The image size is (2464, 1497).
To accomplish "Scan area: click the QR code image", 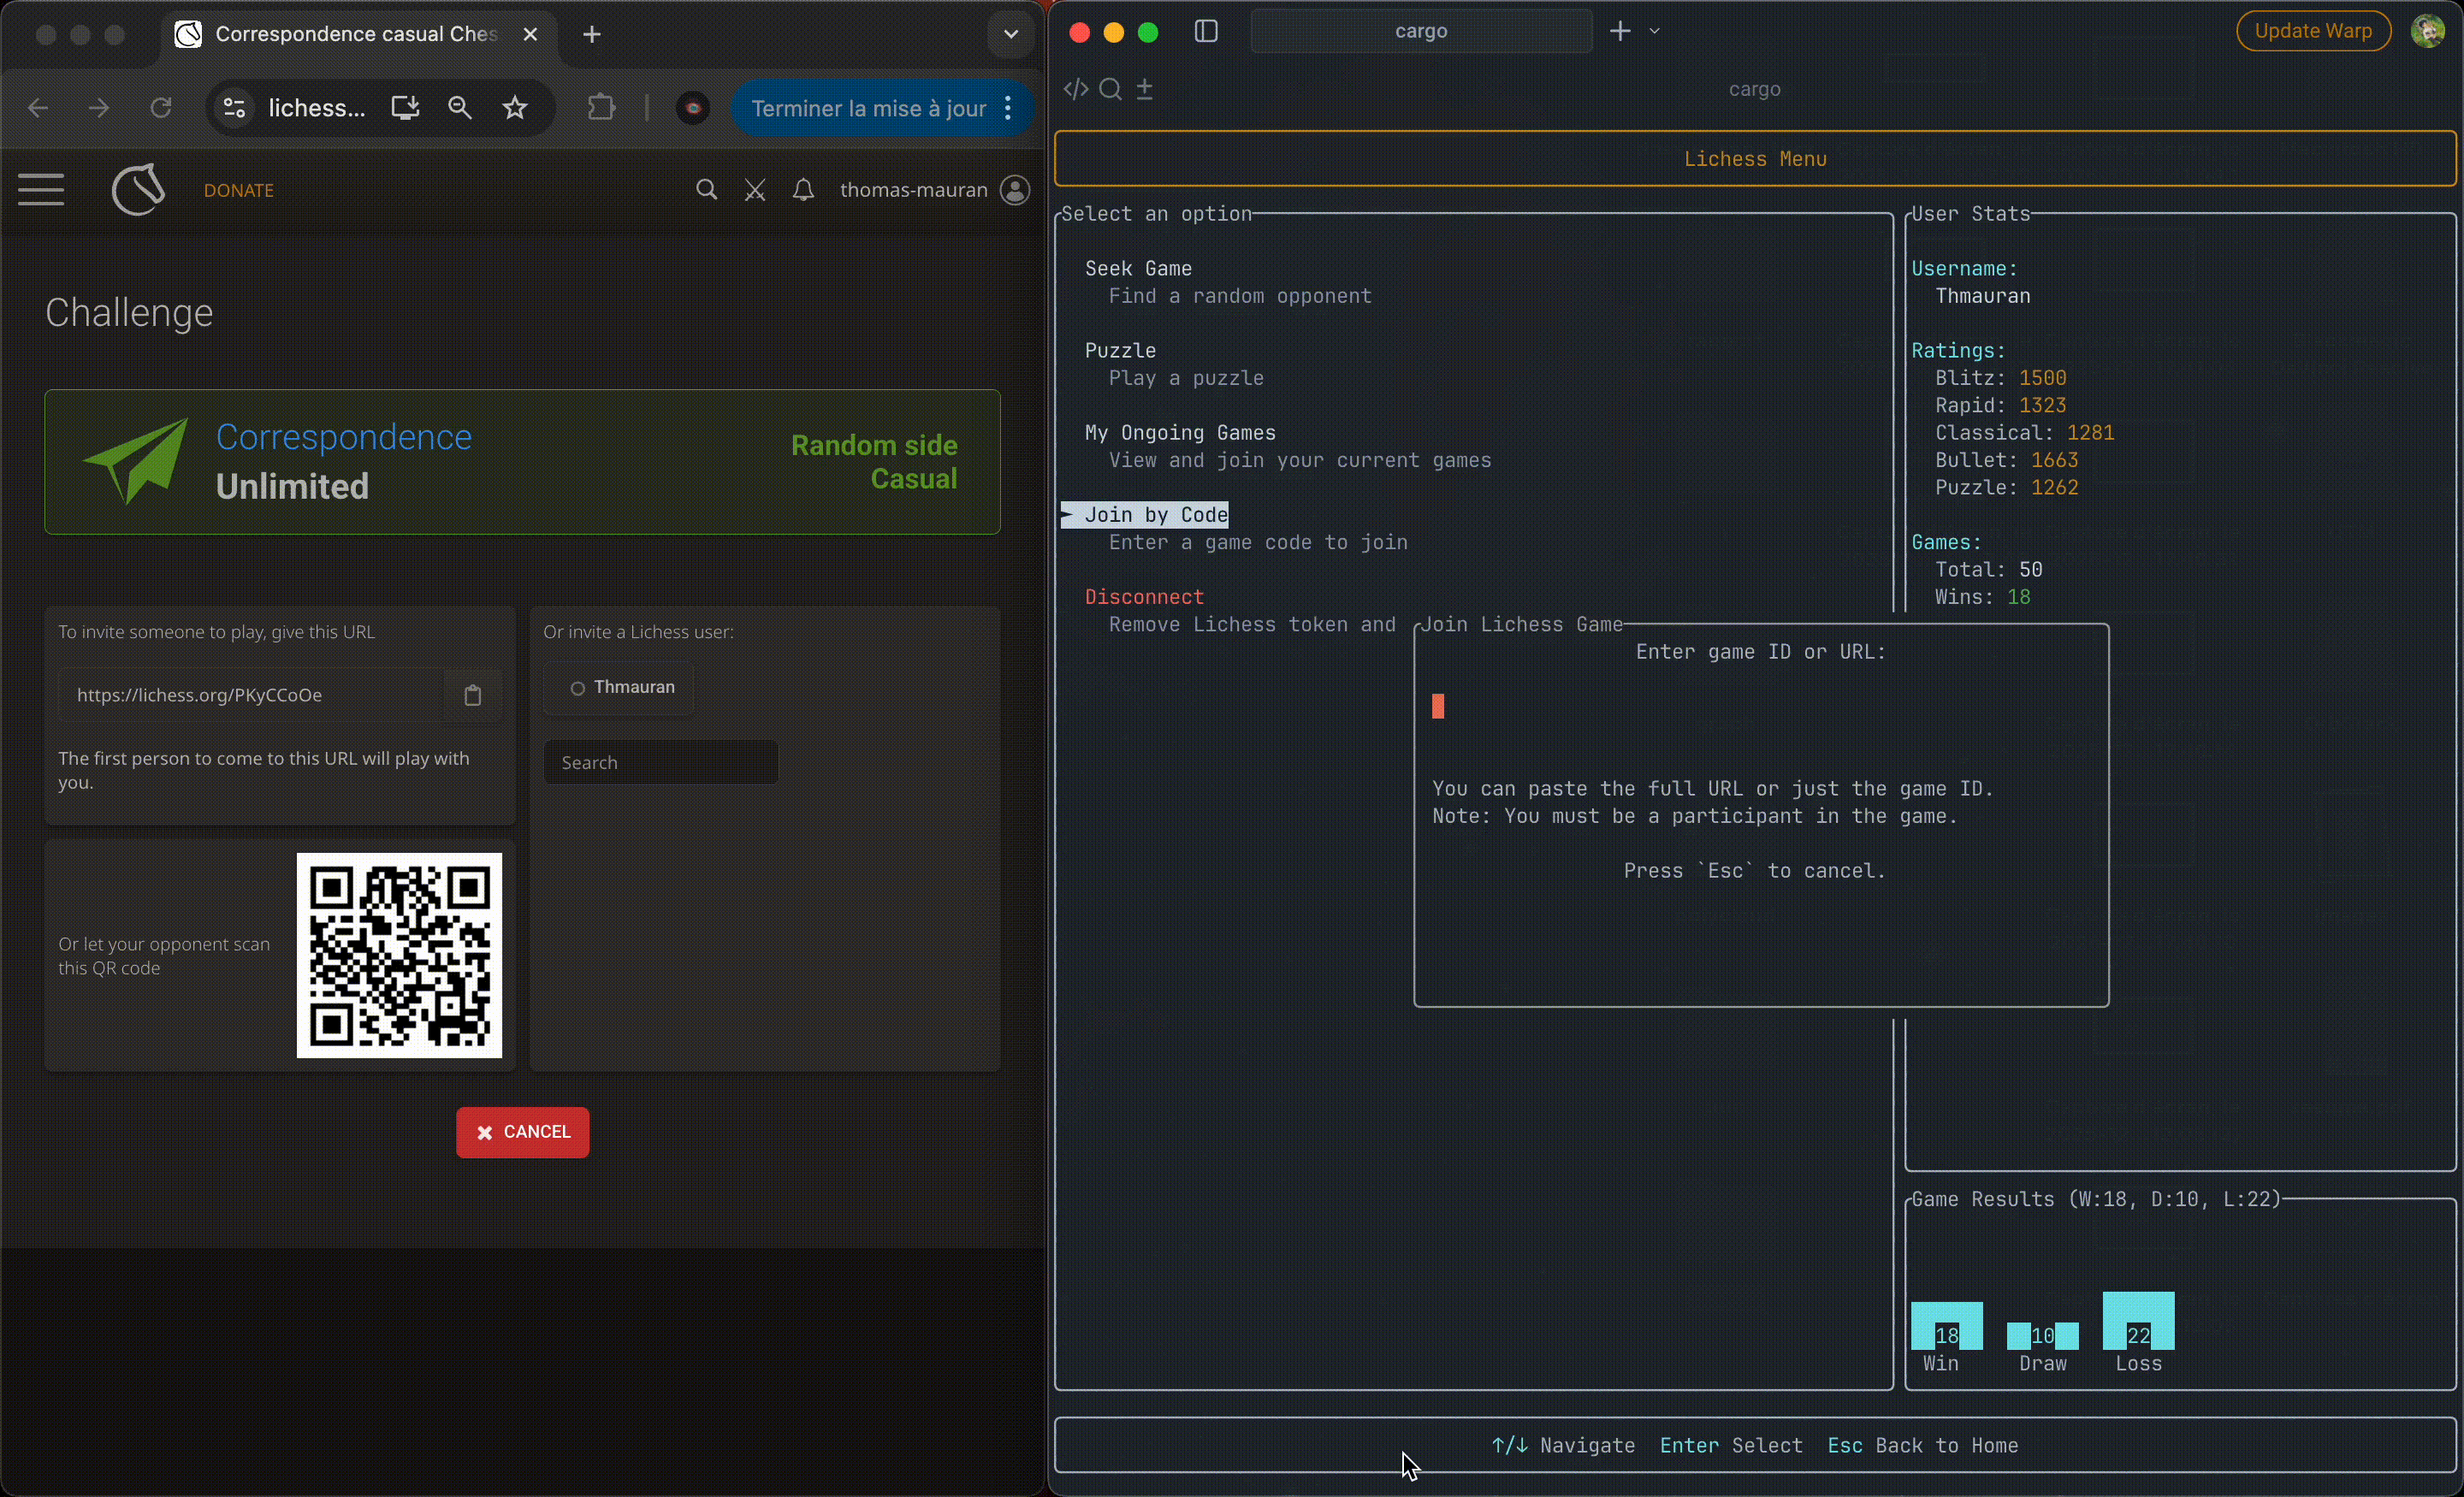I will (x=399, y=955).
